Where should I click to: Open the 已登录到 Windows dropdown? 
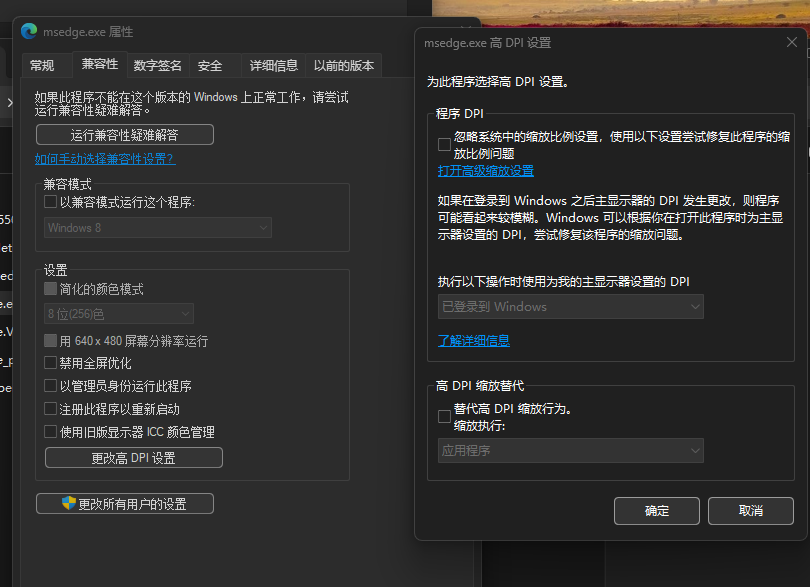(570, 306)
